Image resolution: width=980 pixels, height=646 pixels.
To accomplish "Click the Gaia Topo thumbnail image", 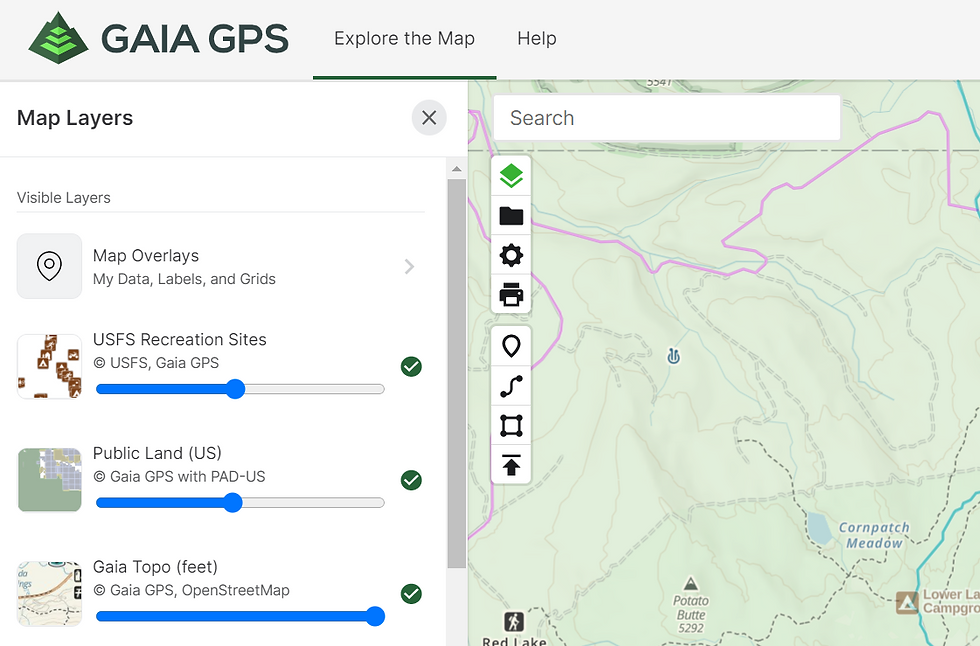I will [x=49, y=593].
